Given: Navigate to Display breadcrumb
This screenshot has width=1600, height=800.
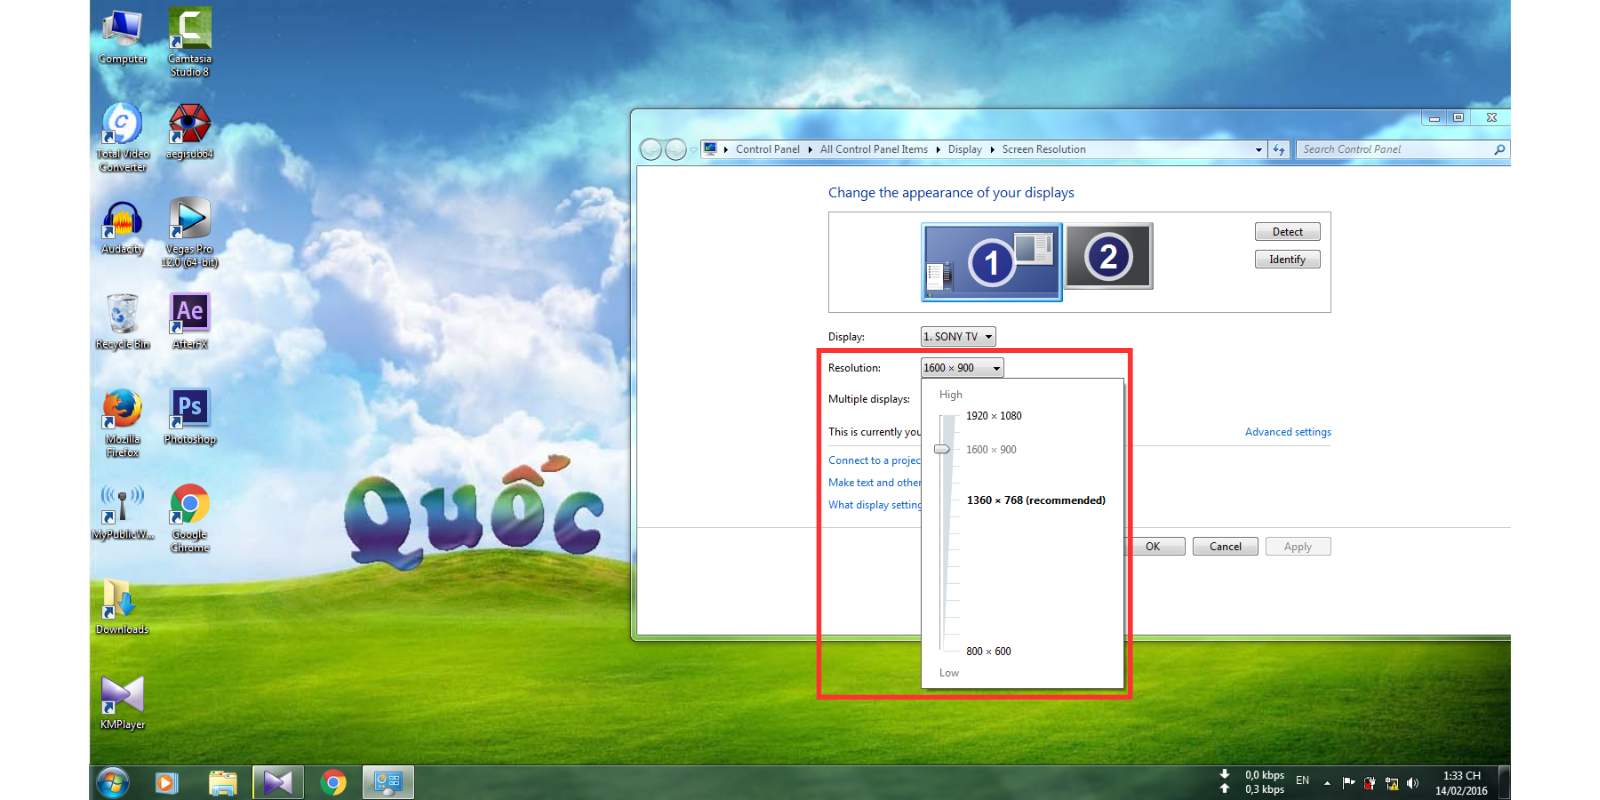Looking at the screenshot, I should coord(965,149).
